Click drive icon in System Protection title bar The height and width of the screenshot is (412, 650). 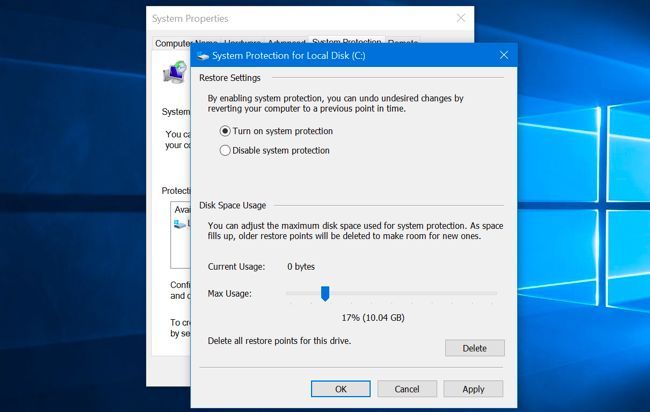pos(203,56)
